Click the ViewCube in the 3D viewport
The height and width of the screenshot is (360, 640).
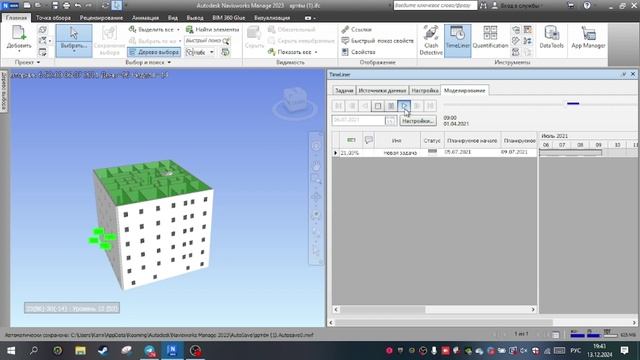295,100
